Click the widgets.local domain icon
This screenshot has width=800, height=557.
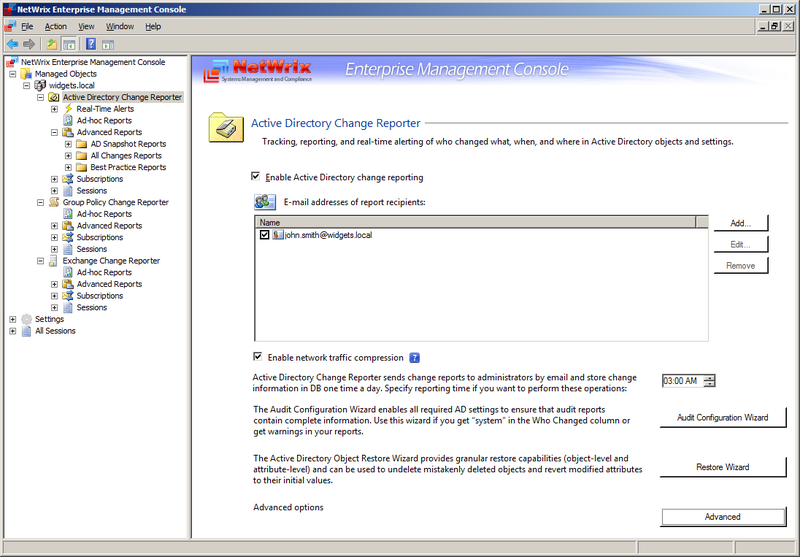40,85
